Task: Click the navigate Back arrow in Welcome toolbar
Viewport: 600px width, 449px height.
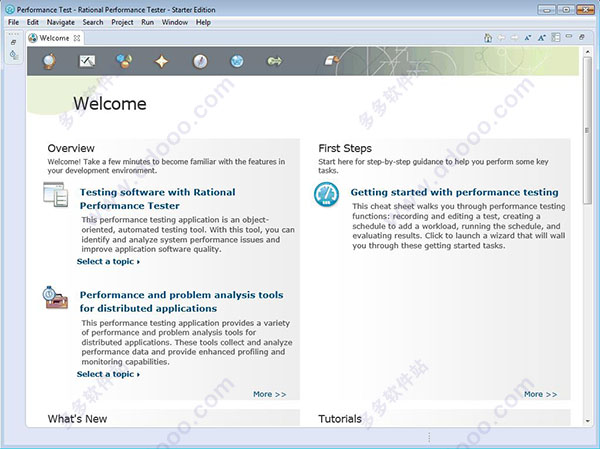Action: (x=501, y=38)
